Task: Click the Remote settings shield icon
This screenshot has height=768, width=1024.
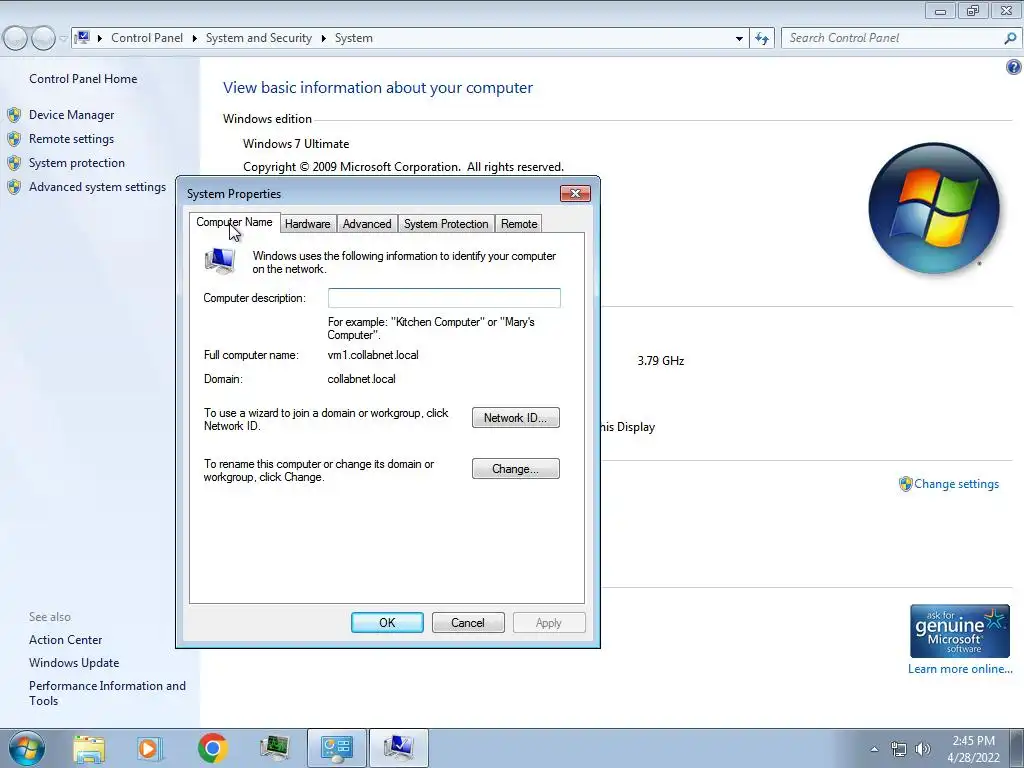Action: pyautogui.click(x=14, y=139)
